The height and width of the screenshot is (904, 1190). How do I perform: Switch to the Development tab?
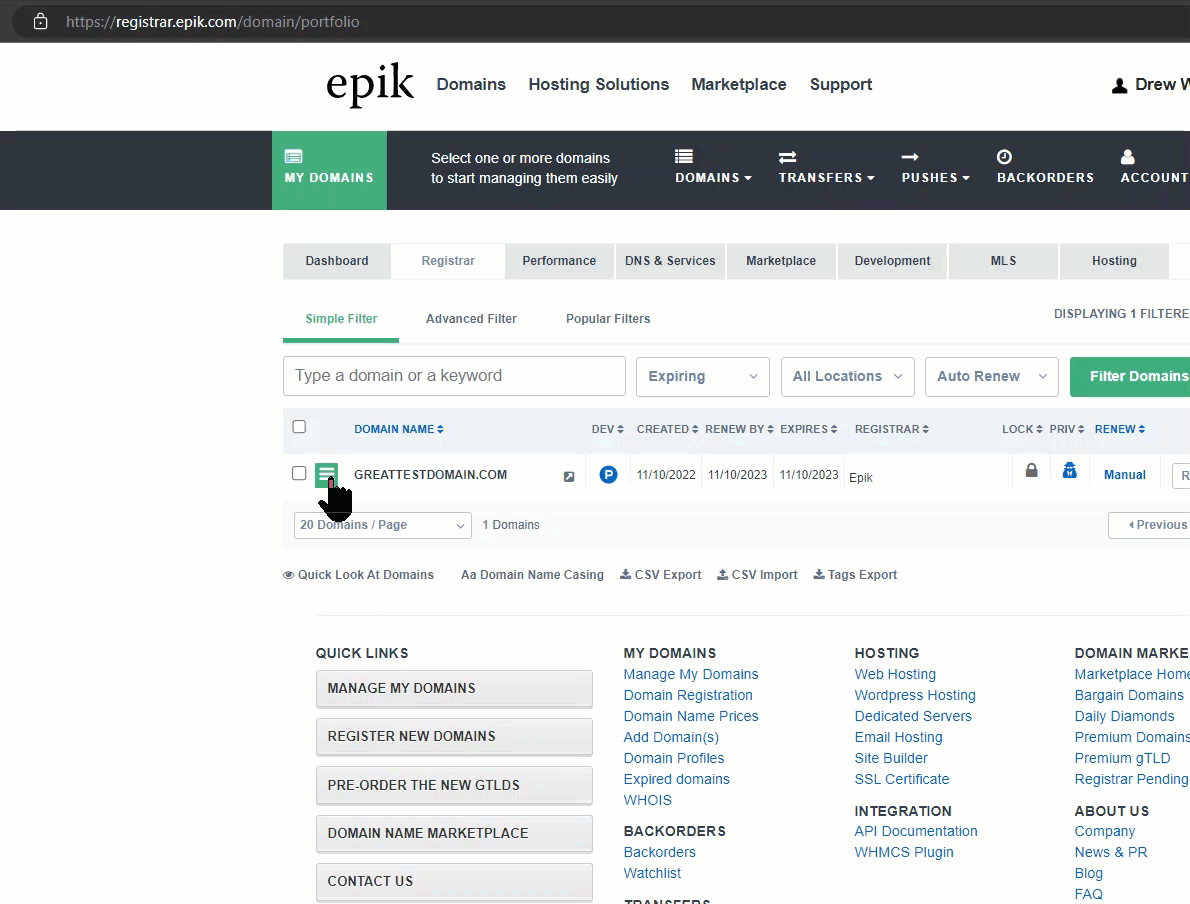coord(892,261)
